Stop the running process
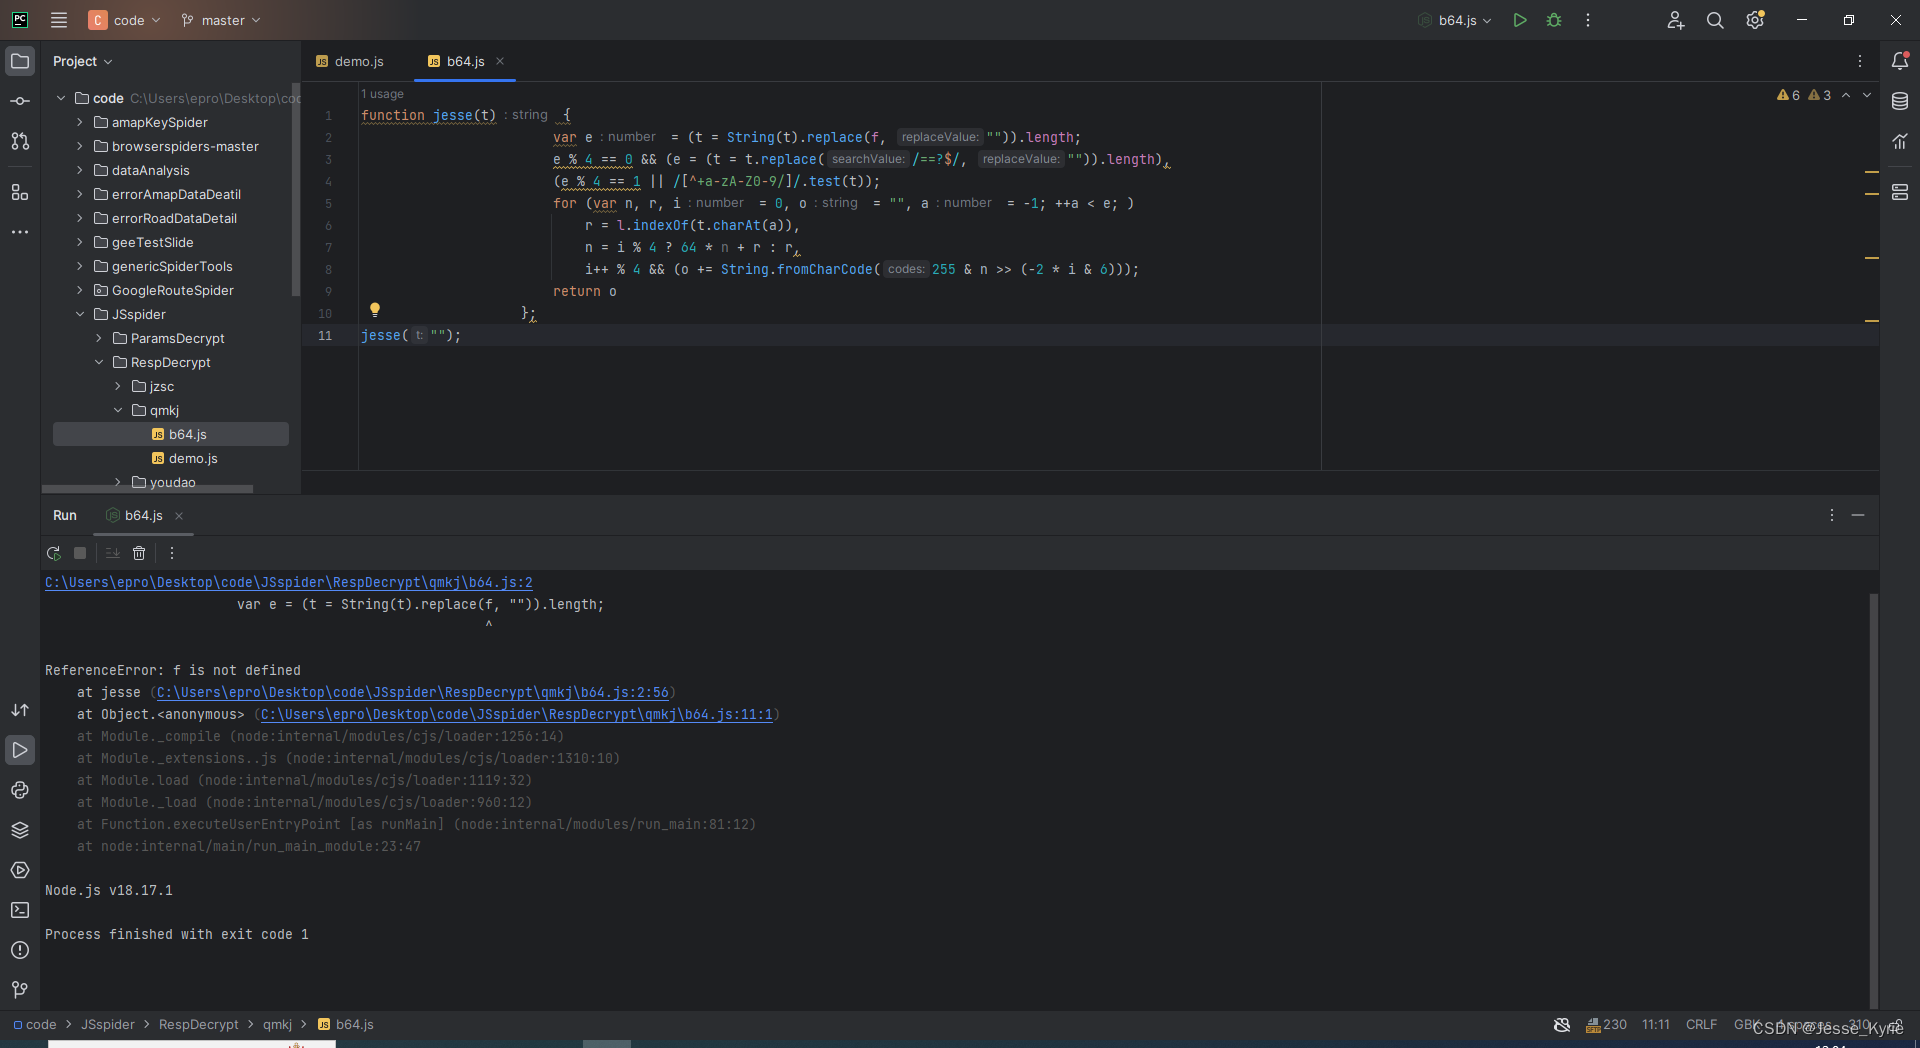This screenshot has height=1048, width=1920. [x=80, y=553]
